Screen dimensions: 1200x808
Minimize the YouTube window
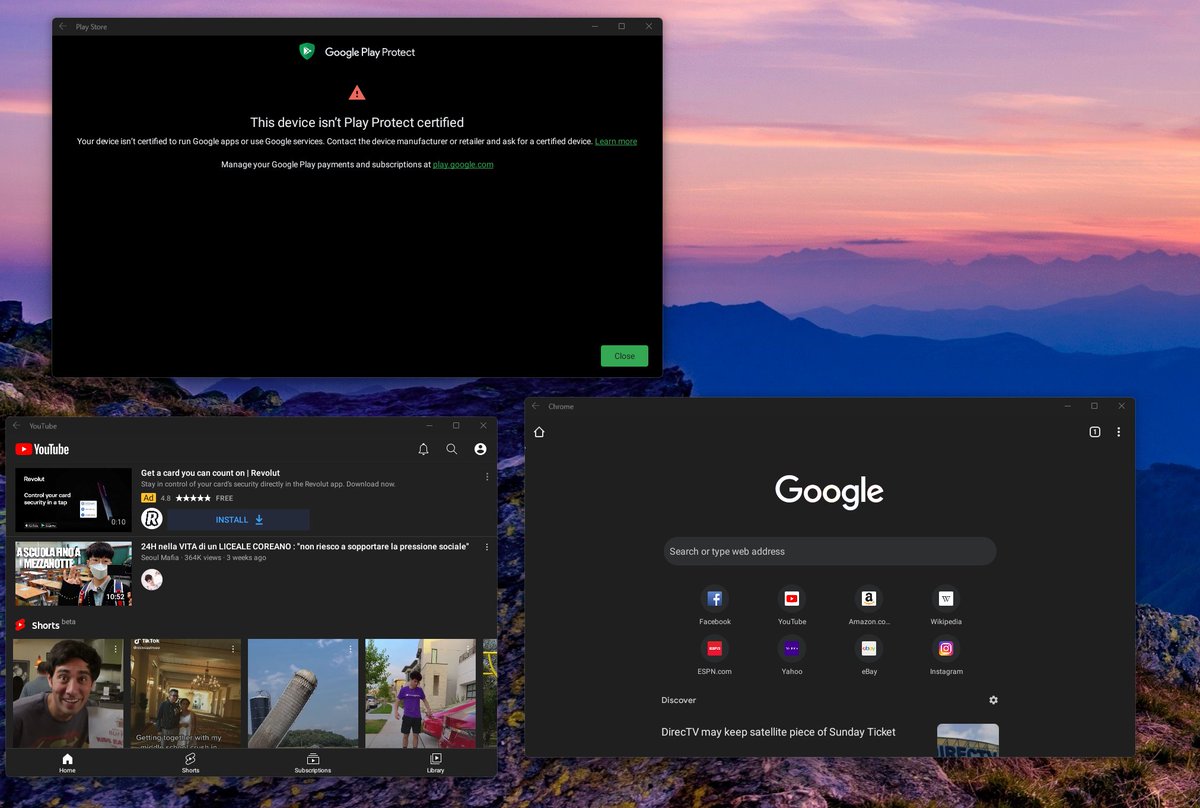coord(428,425)
